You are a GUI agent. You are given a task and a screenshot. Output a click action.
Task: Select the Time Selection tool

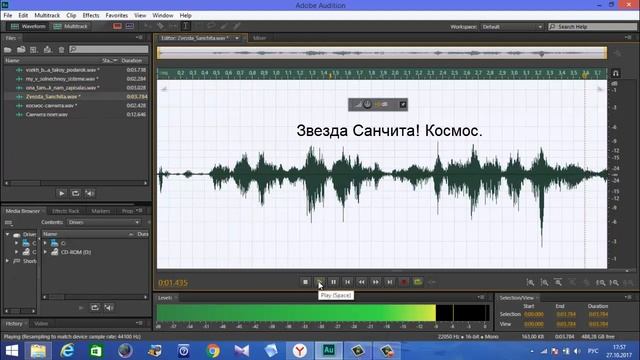point(186,27)
